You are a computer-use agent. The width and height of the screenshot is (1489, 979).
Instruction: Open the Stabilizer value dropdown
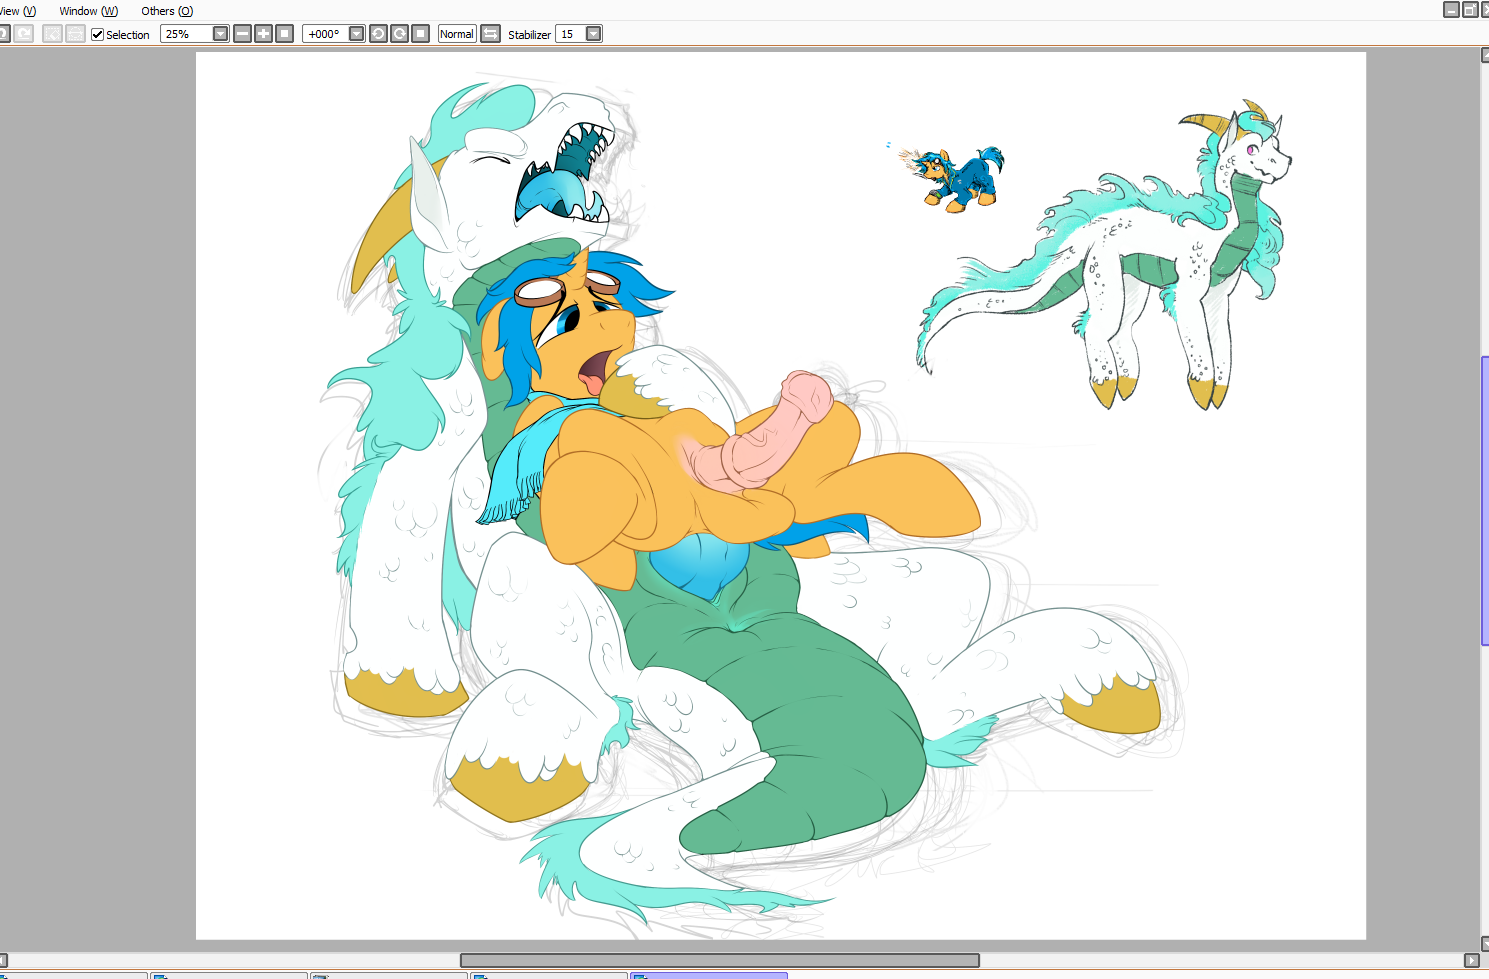click(x=593, y=34)
